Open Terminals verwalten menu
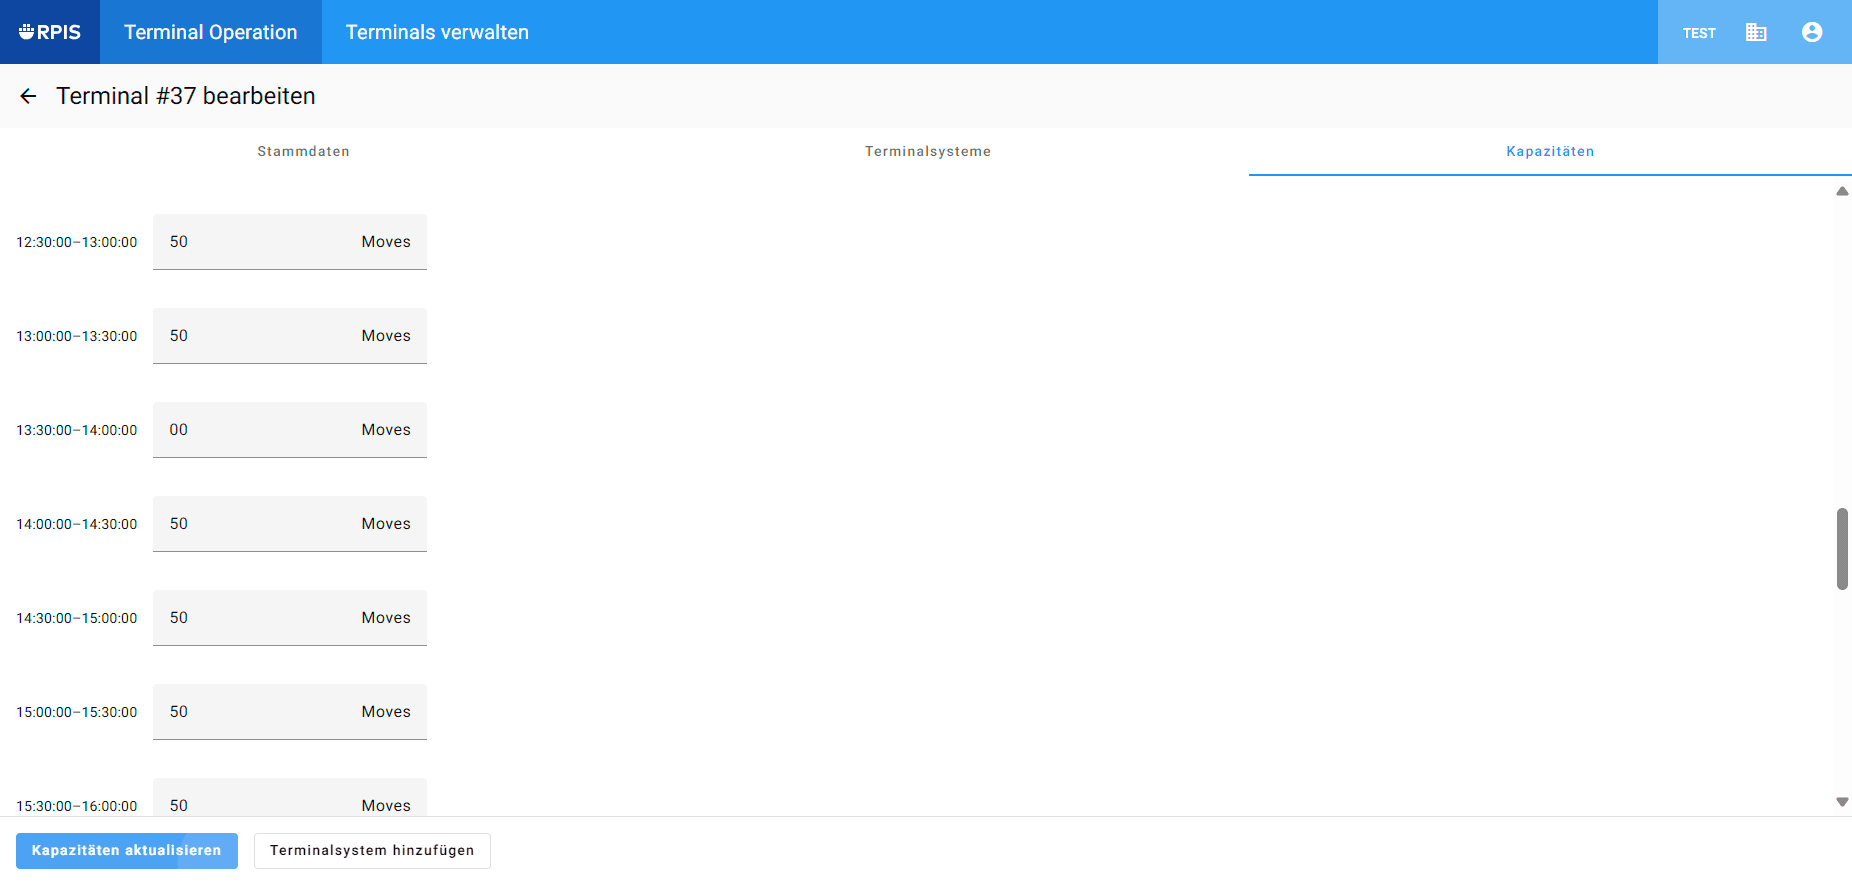The width and height of the screenshot is (1852, 885). 437,32
